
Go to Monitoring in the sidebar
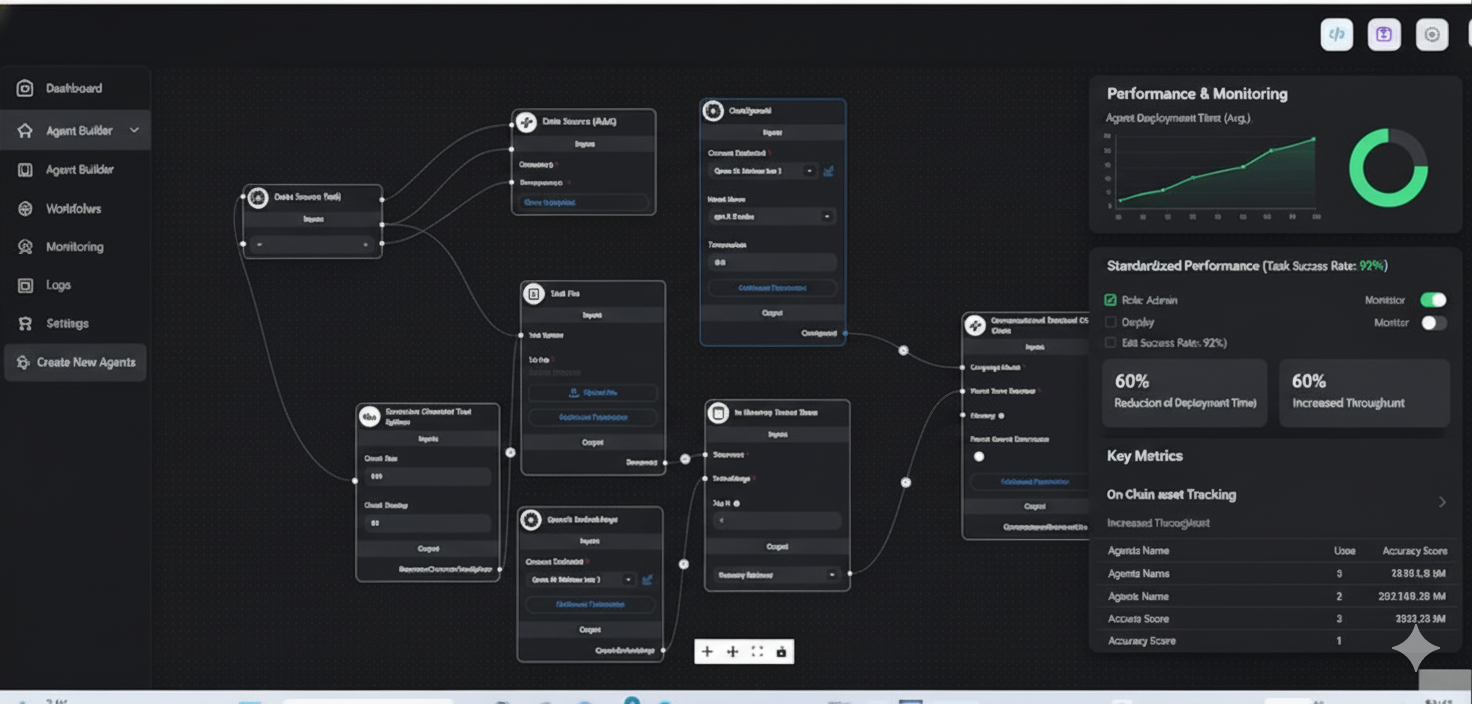(74, 247)
